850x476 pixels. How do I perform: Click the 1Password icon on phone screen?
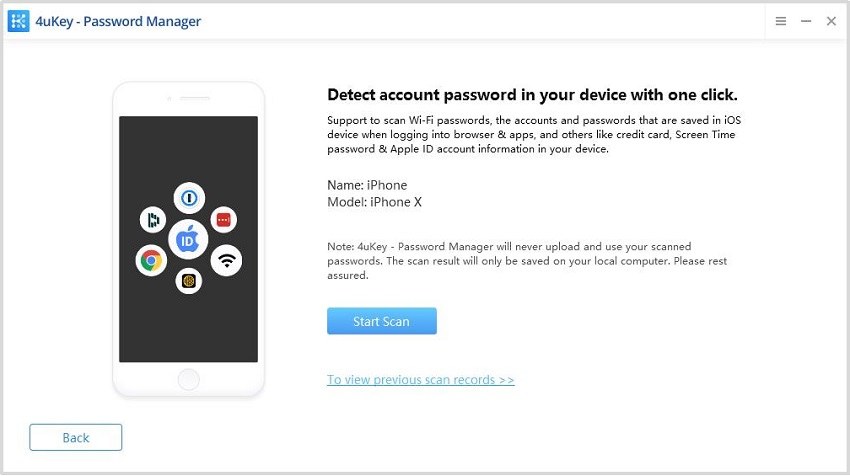(188, 198)
